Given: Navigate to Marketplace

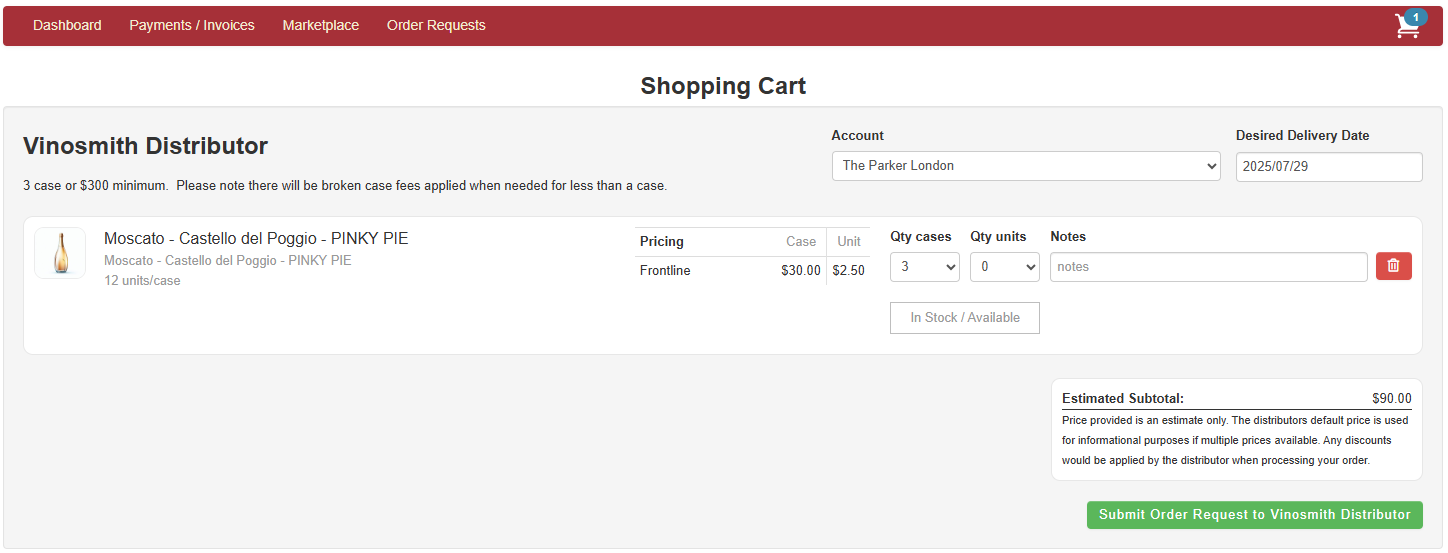Looking at the screenshot, I should (x=320, y=25).
